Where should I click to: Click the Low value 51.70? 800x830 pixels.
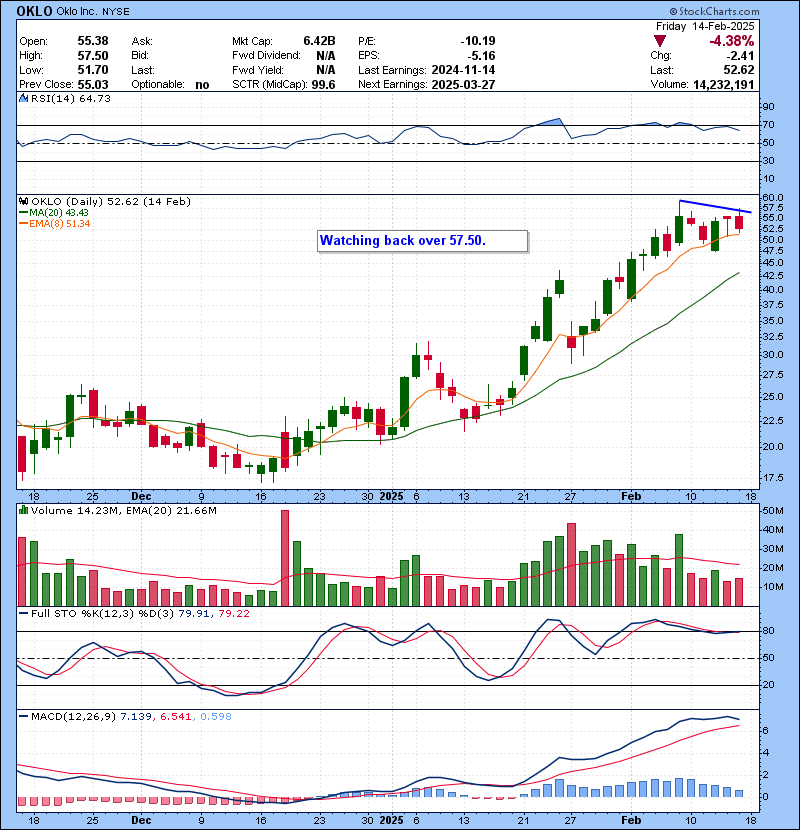[x=93, y=70]
